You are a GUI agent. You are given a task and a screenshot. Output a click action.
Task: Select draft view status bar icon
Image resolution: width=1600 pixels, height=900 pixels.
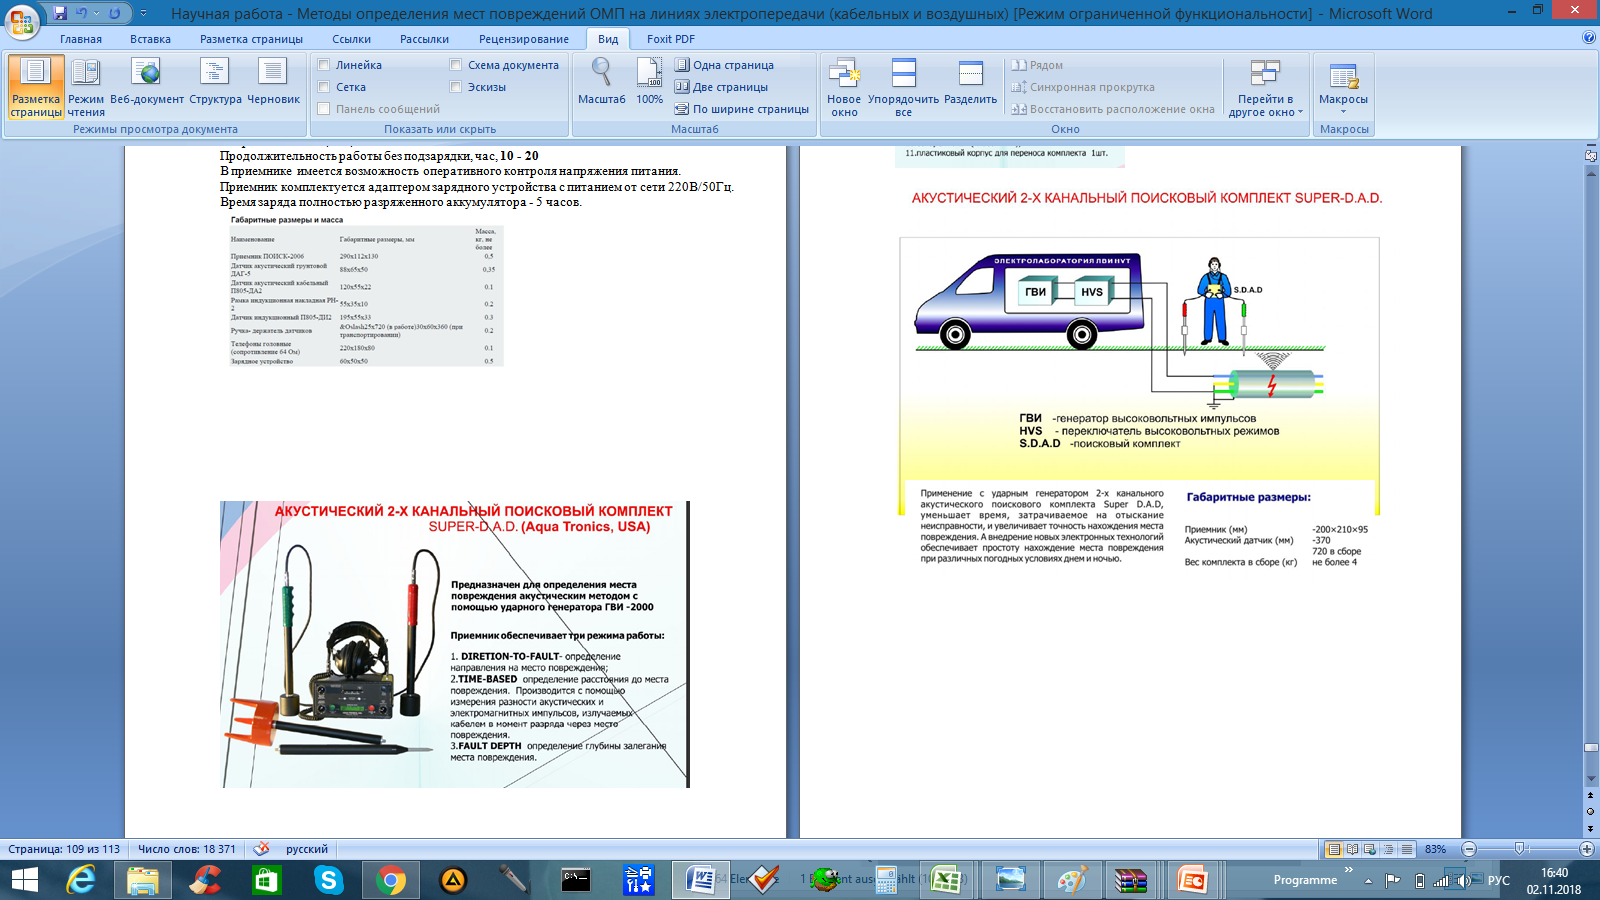pyautogui.click(x=1407, y=849)
